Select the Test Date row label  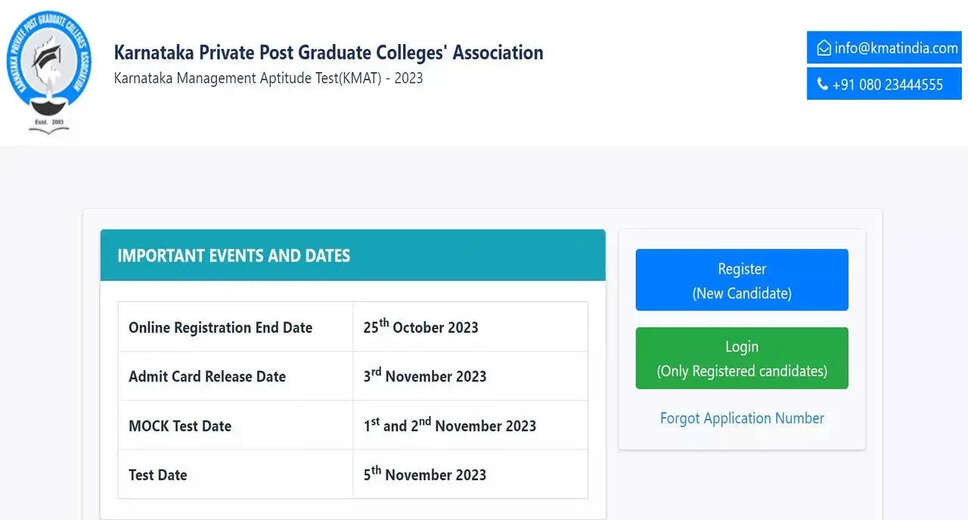[158, 474]
